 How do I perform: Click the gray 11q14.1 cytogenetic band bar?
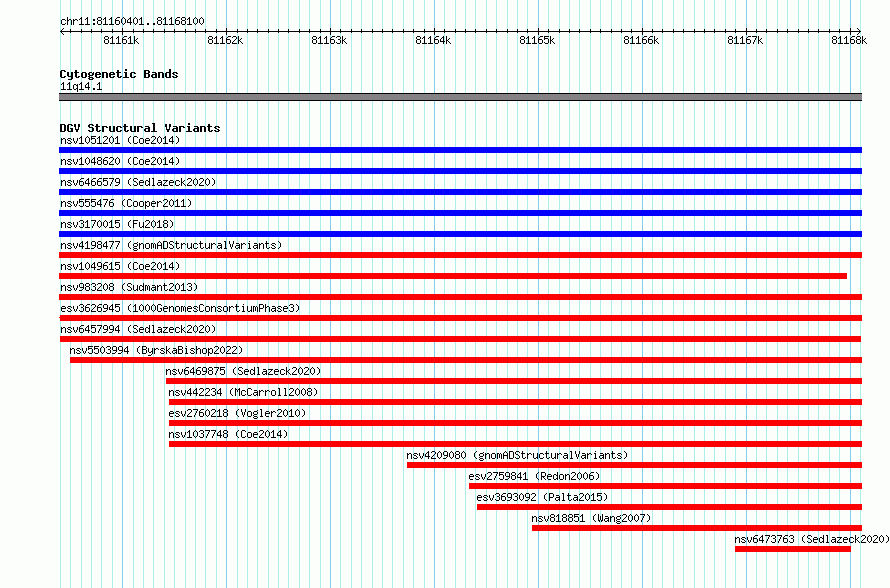click(460, 97)
